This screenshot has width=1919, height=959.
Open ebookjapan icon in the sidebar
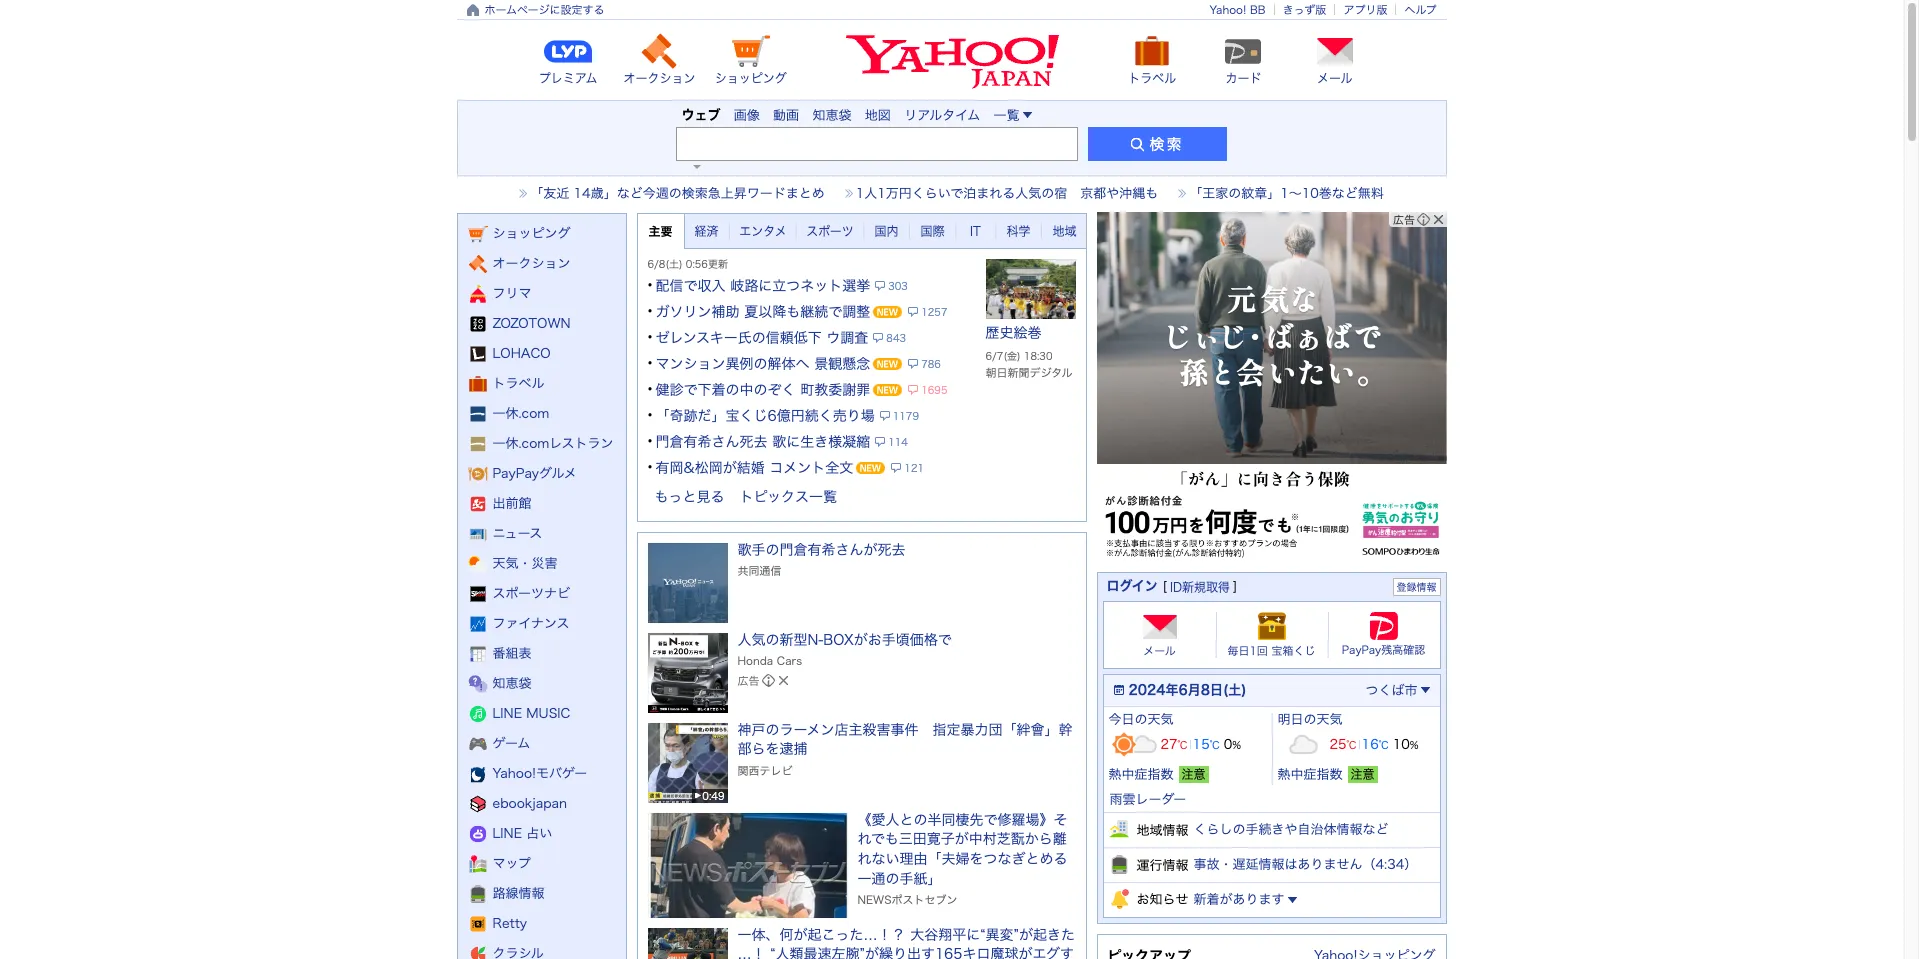(x=478, y=804)
